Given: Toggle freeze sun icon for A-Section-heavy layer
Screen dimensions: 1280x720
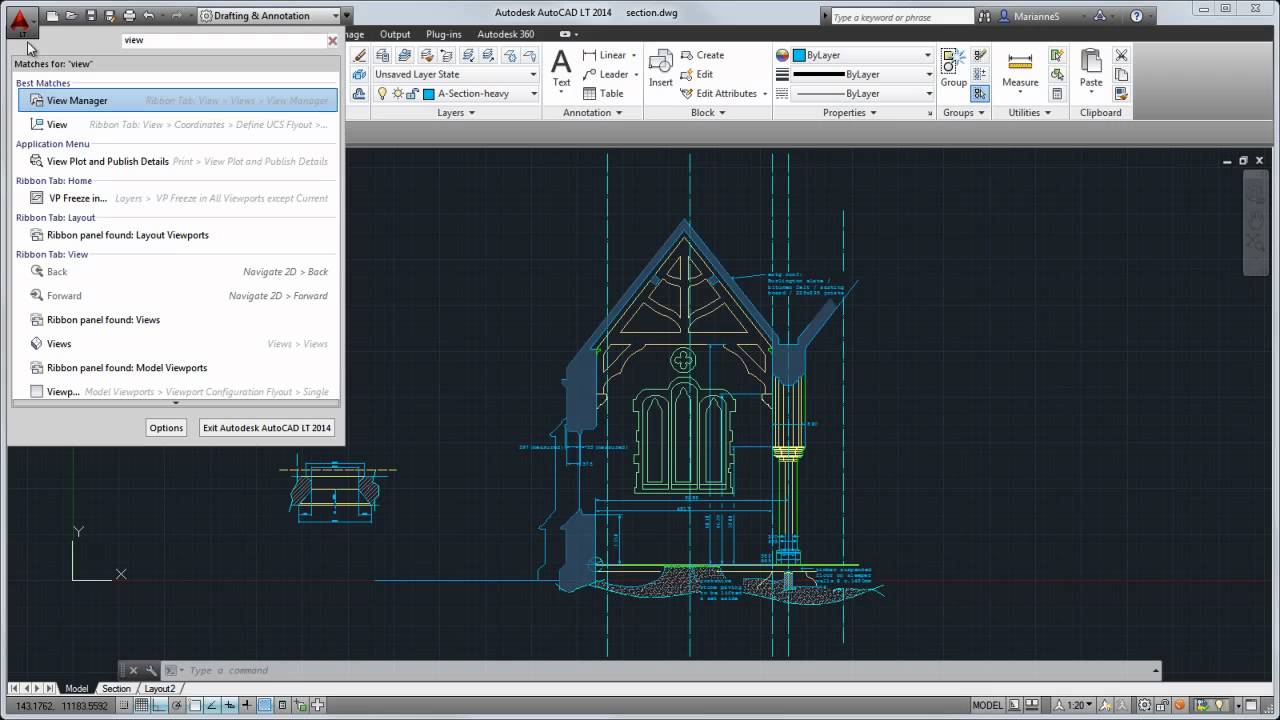Looking at the screenshot, I should (x=397, y=93).
